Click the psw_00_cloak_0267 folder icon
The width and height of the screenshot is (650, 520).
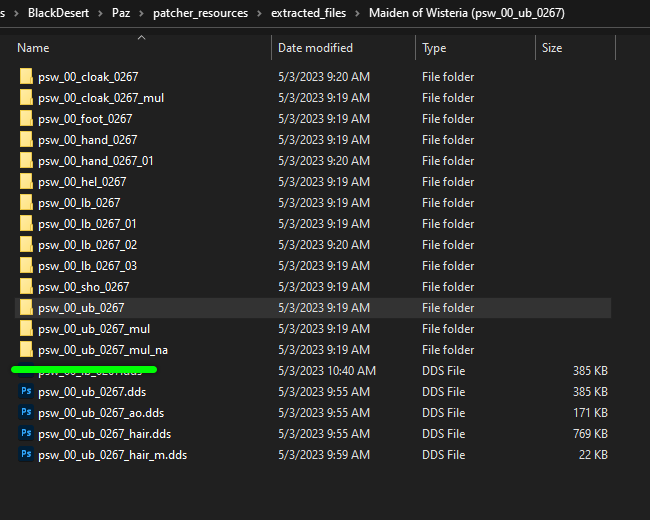pyautogui.click(x=26, y=77)
